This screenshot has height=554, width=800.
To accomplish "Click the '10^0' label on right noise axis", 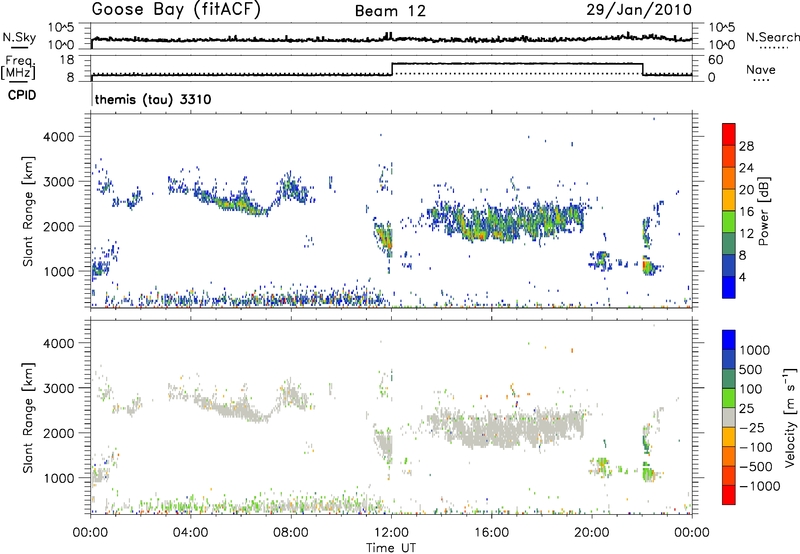I will pyautogui.click(x=722, y=44).
